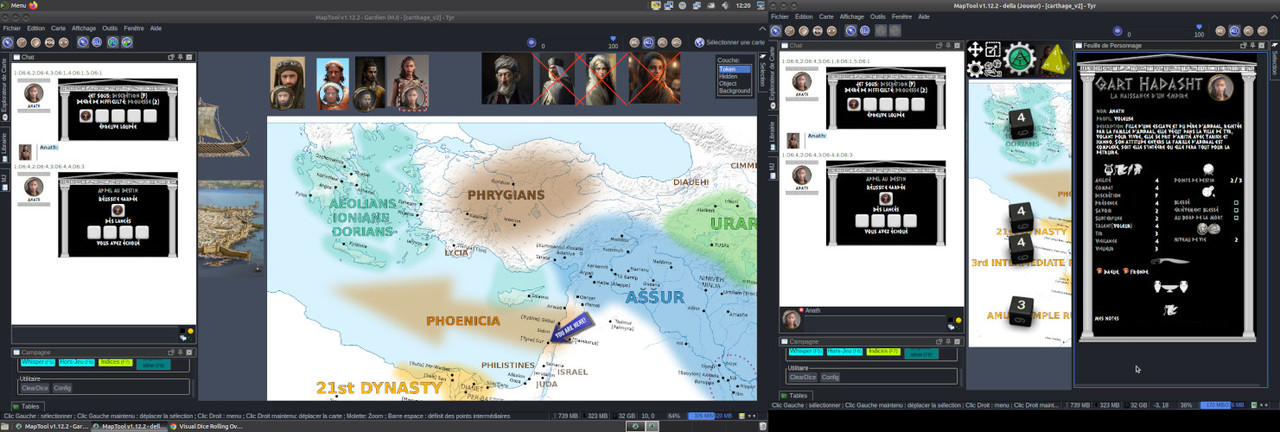1280x432 pixels.
Task: Select the Object layer
Action: click(x=734, y=83)
